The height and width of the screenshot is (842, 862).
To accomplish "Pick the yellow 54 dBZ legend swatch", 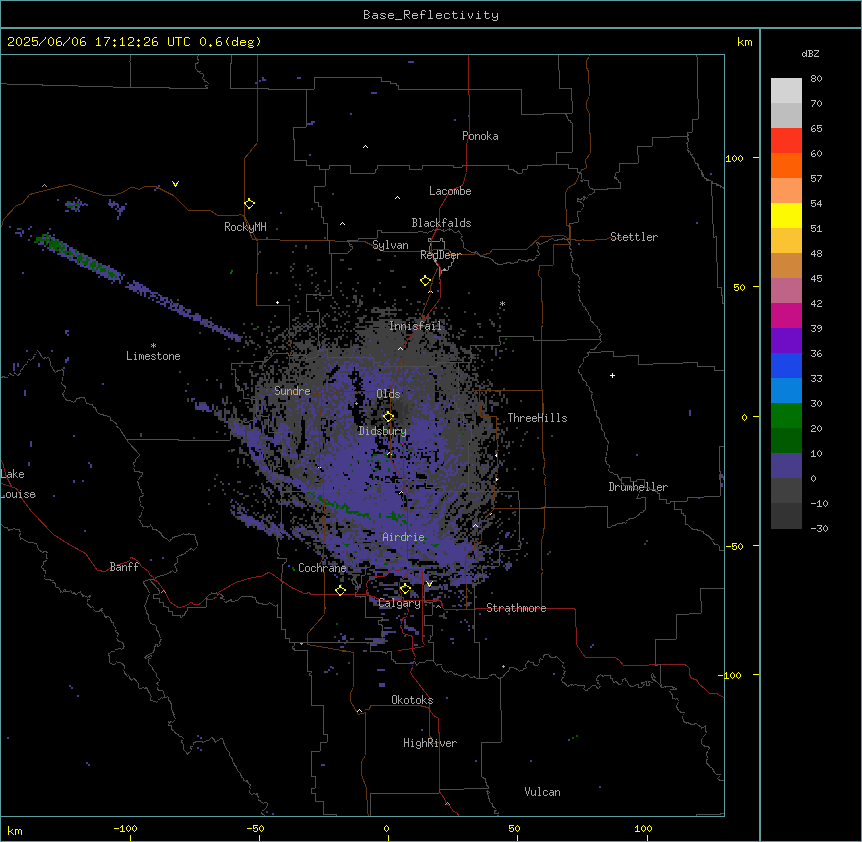I will [786, 215].
